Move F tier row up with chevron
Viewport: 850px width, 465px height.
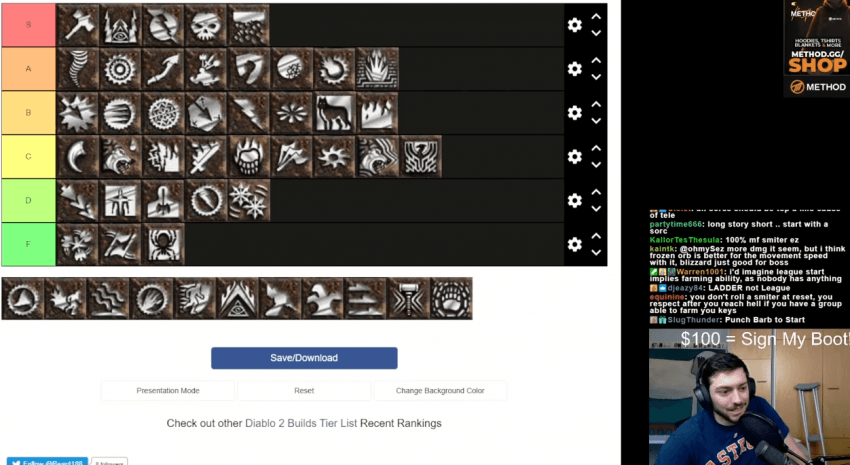pos(596,236)
